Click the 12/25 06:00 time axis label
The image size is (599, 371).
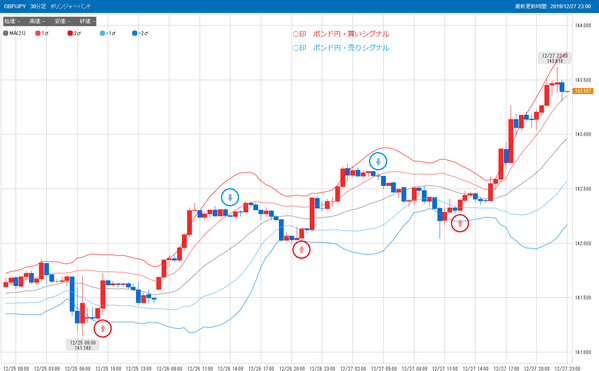77,368
